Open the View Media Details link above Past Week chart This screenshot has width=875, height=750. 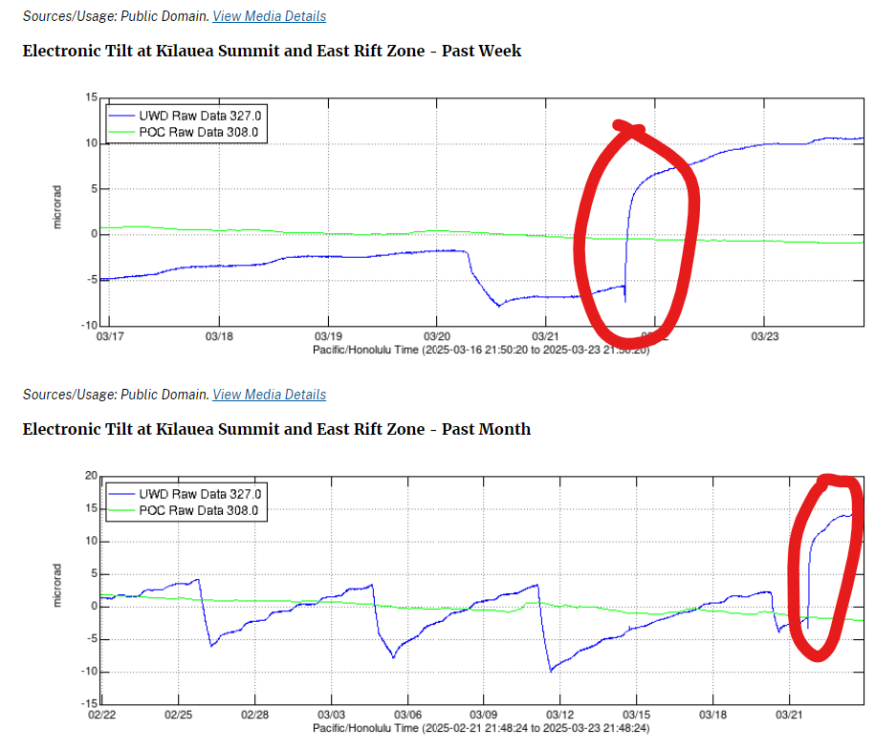point(269,16)
